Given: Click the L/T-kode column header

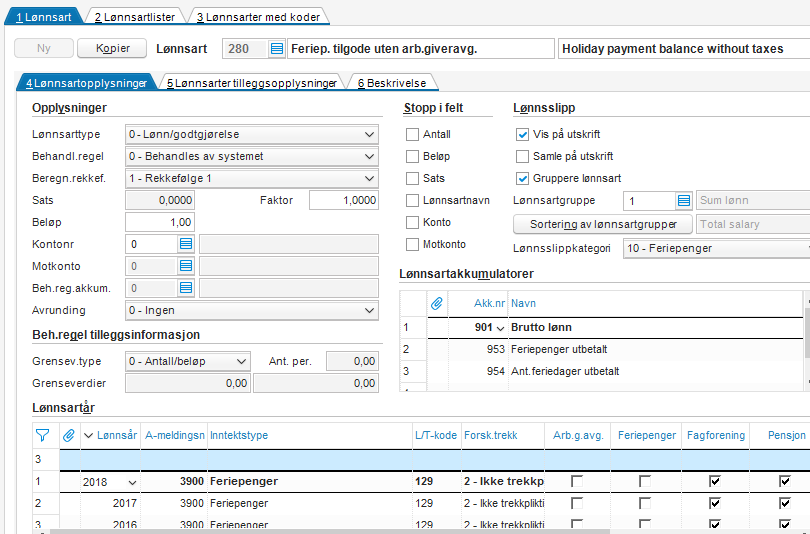Looking at the screenshot, I should pos(437,435).
